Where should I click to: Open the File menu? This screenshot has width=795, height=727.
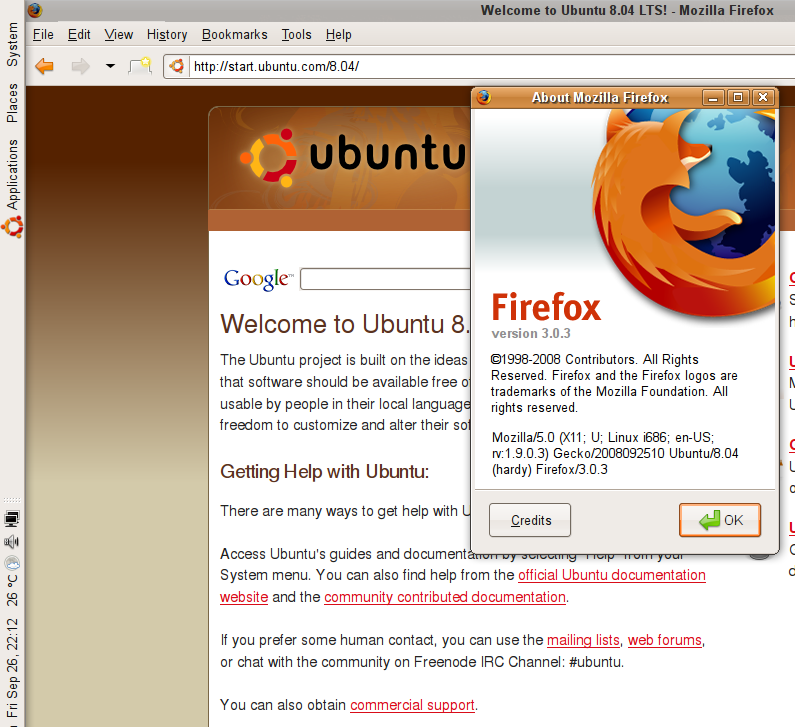[x=43, y=34]
